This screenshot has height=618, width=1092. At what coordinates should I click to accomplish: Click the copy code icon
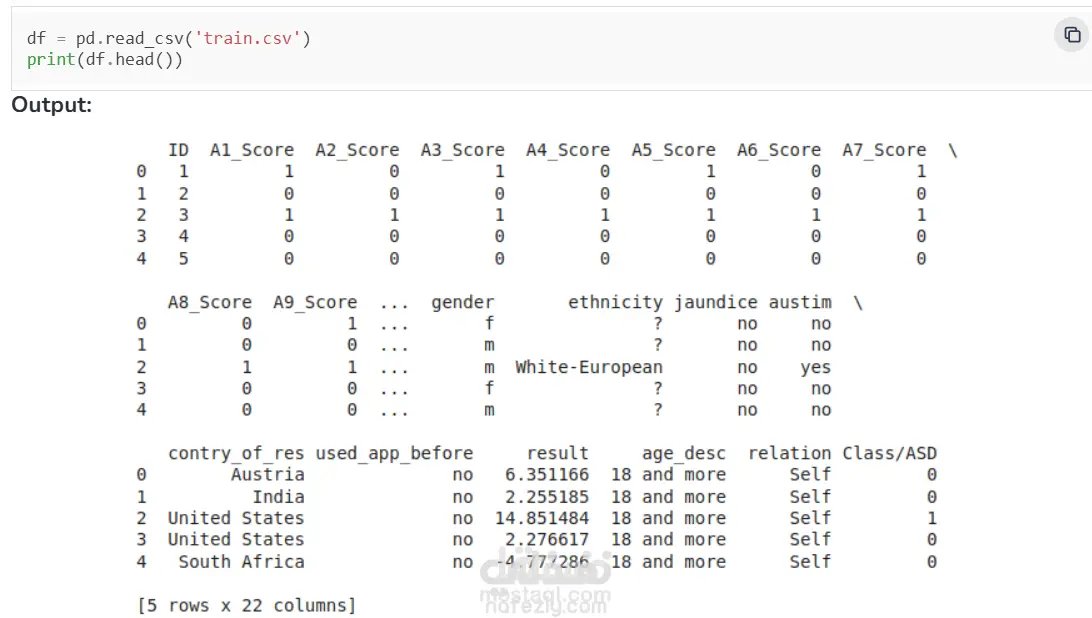[x=1072, y=35]
